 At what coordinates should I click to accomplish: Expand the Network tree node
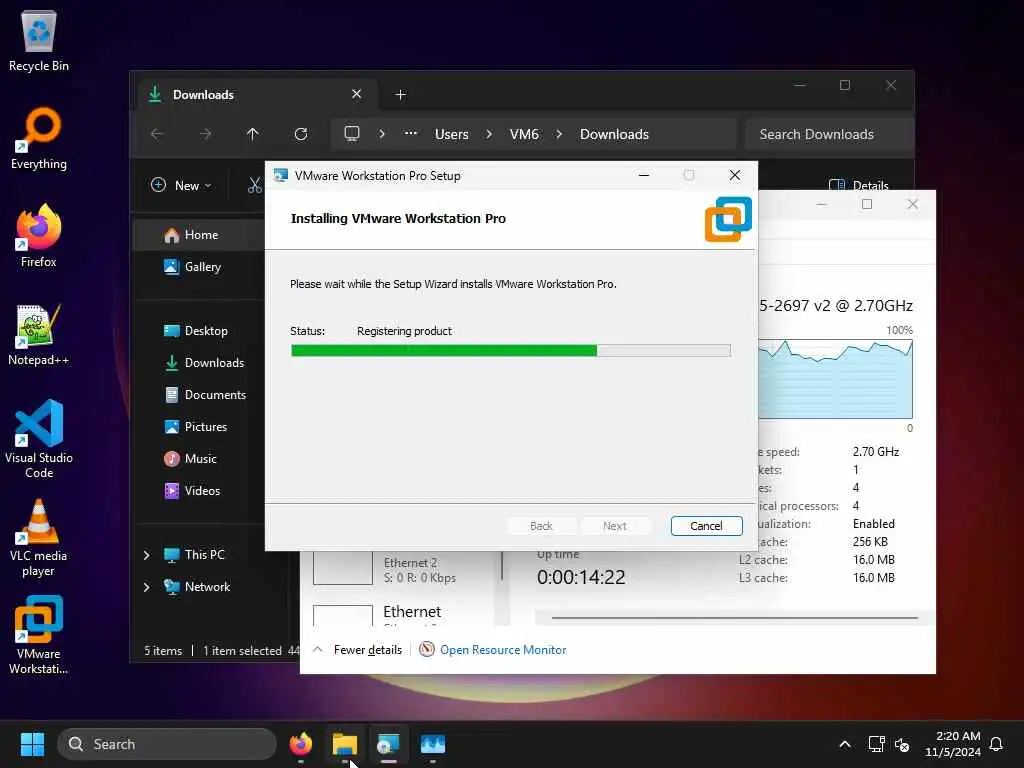click(x=146, y=587)
